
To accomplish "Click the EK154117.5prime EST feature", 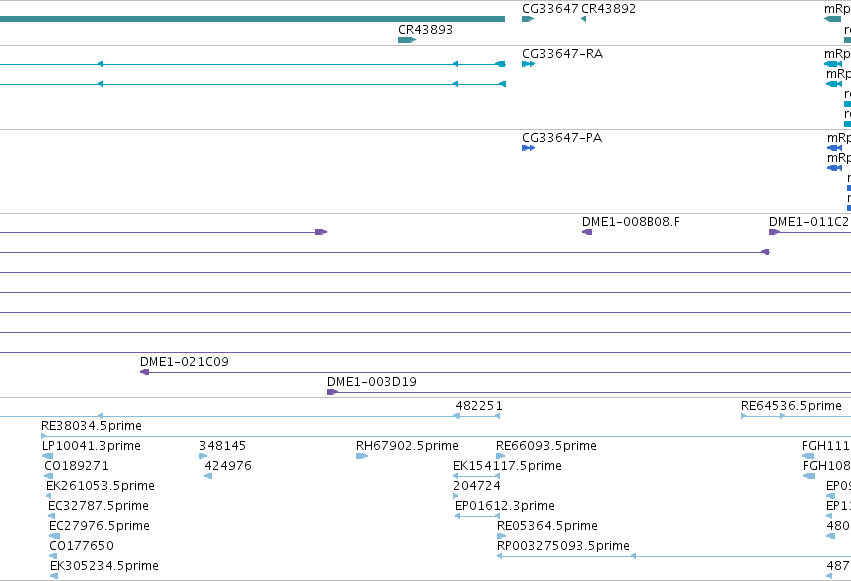I will click(x=477, y=476).
